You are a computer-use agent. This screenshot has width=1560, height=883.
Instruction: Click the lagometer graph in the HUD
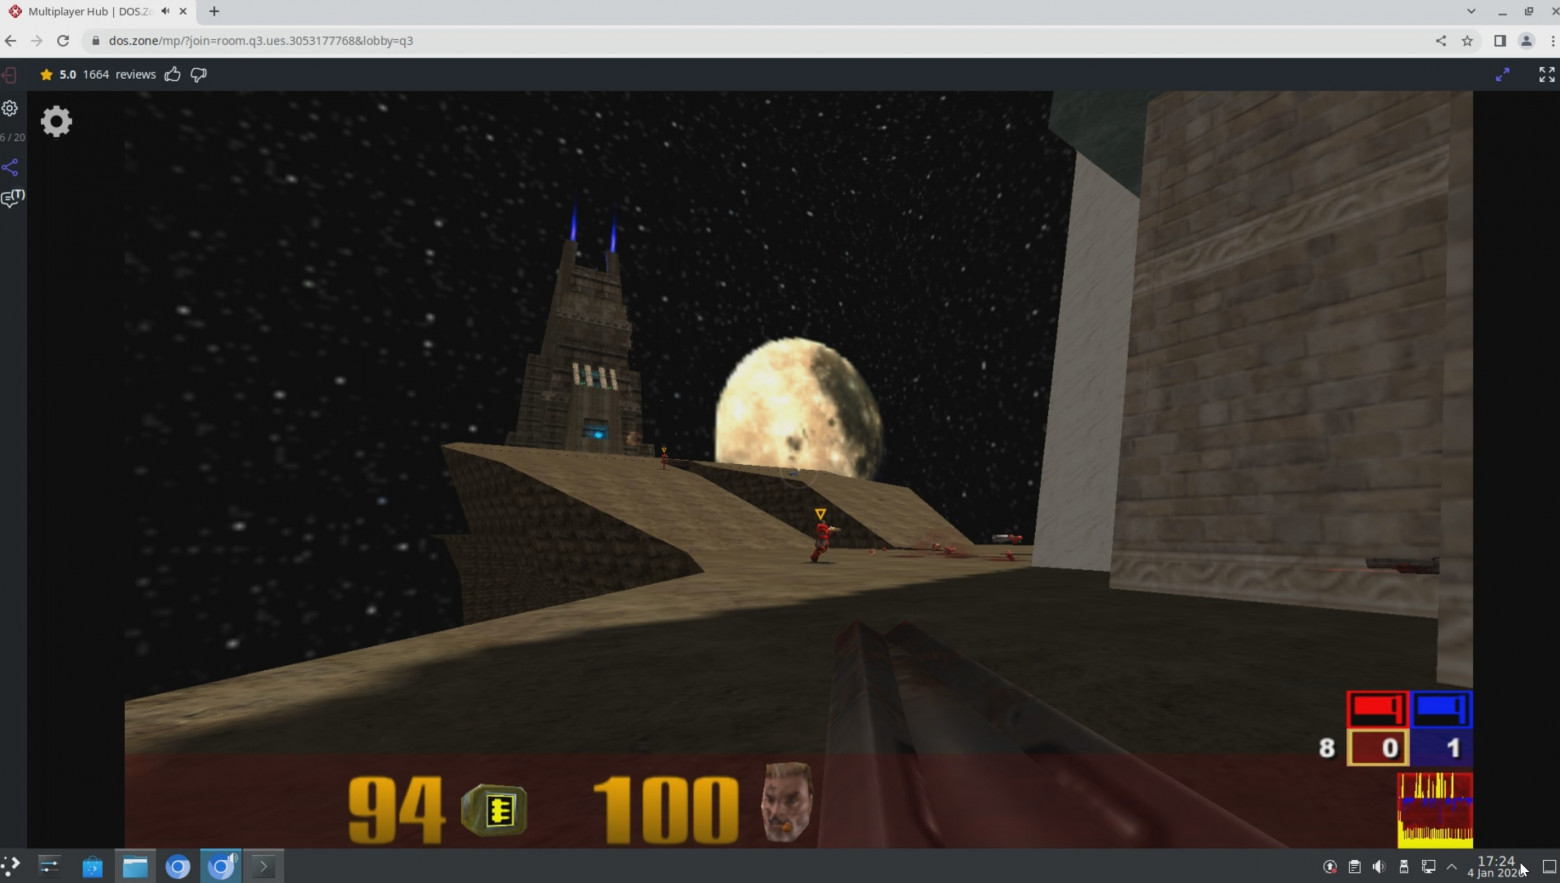point(1435,810)
